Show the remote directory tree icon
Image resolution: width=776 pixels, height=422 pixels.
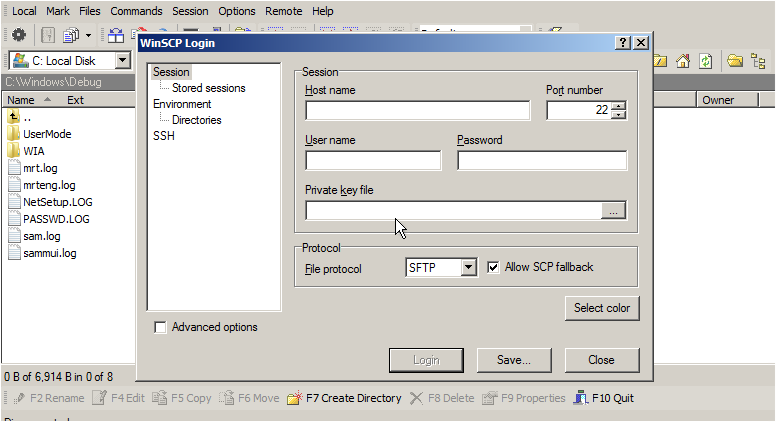point(758,61)
